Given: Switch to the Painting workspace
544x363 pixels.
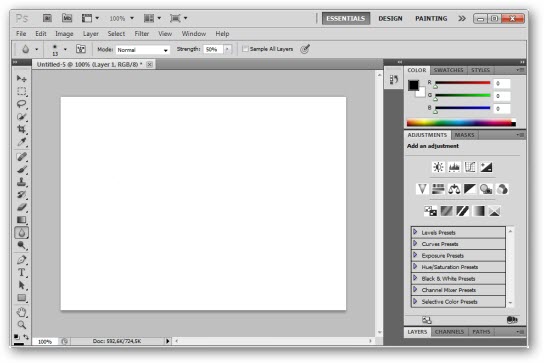Looking at the screenshot, I should tap(431, 18).
